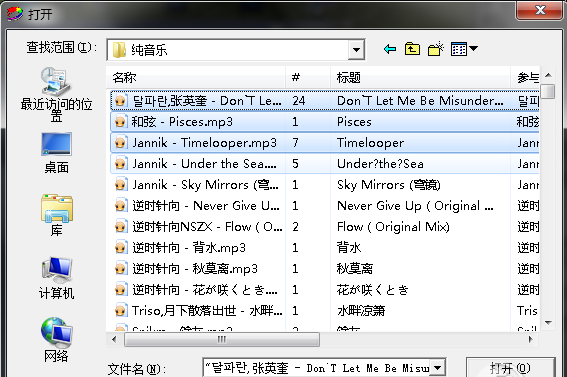Click vertical scrollbar up arrow
Image resolution: width=567 pixels, height=377 pixels.
pos(548,75)
